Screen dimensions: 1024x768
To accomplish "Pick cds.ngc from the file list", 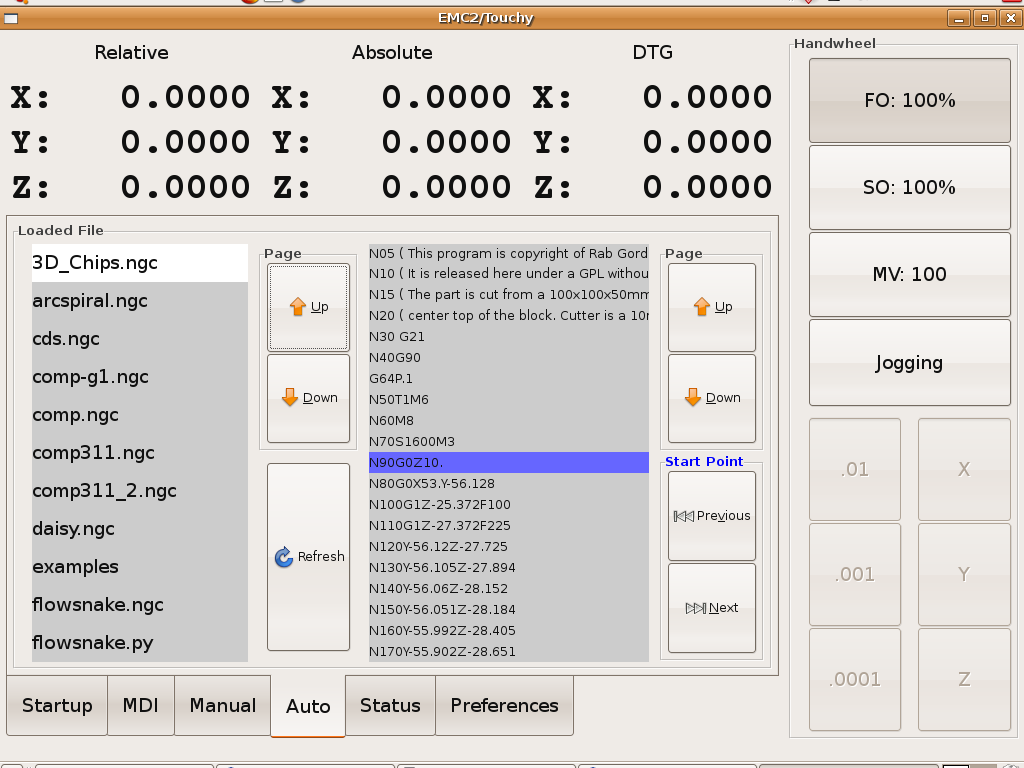I will [x=140, y=339].
